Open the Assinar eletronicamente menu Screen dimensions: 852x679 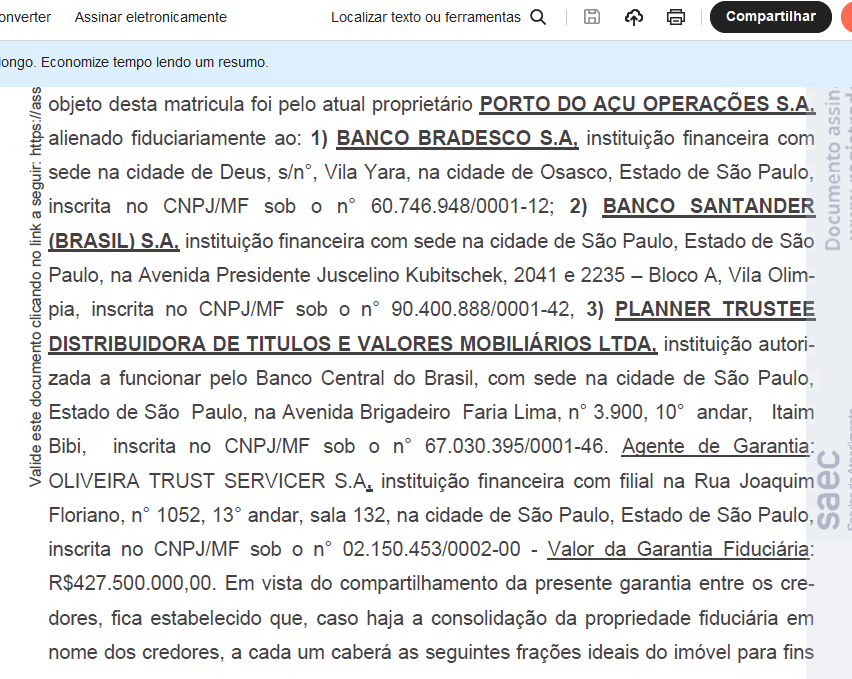pos(151,17)
